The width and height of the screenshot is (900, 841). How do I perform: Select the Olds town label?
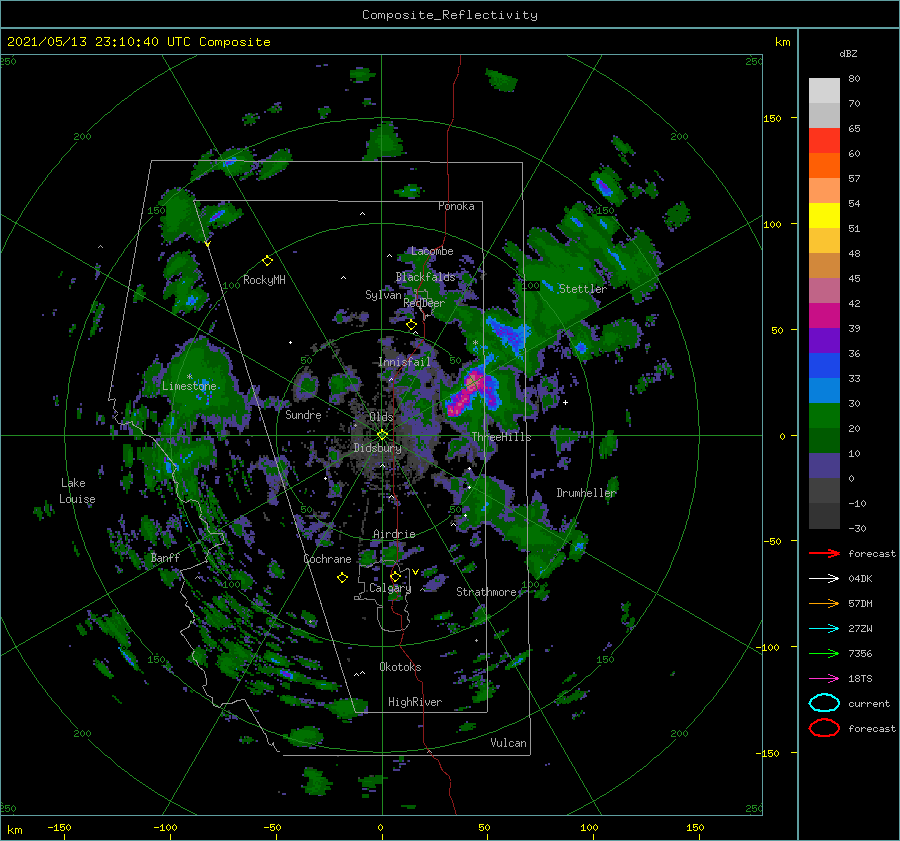click(381, 417)
